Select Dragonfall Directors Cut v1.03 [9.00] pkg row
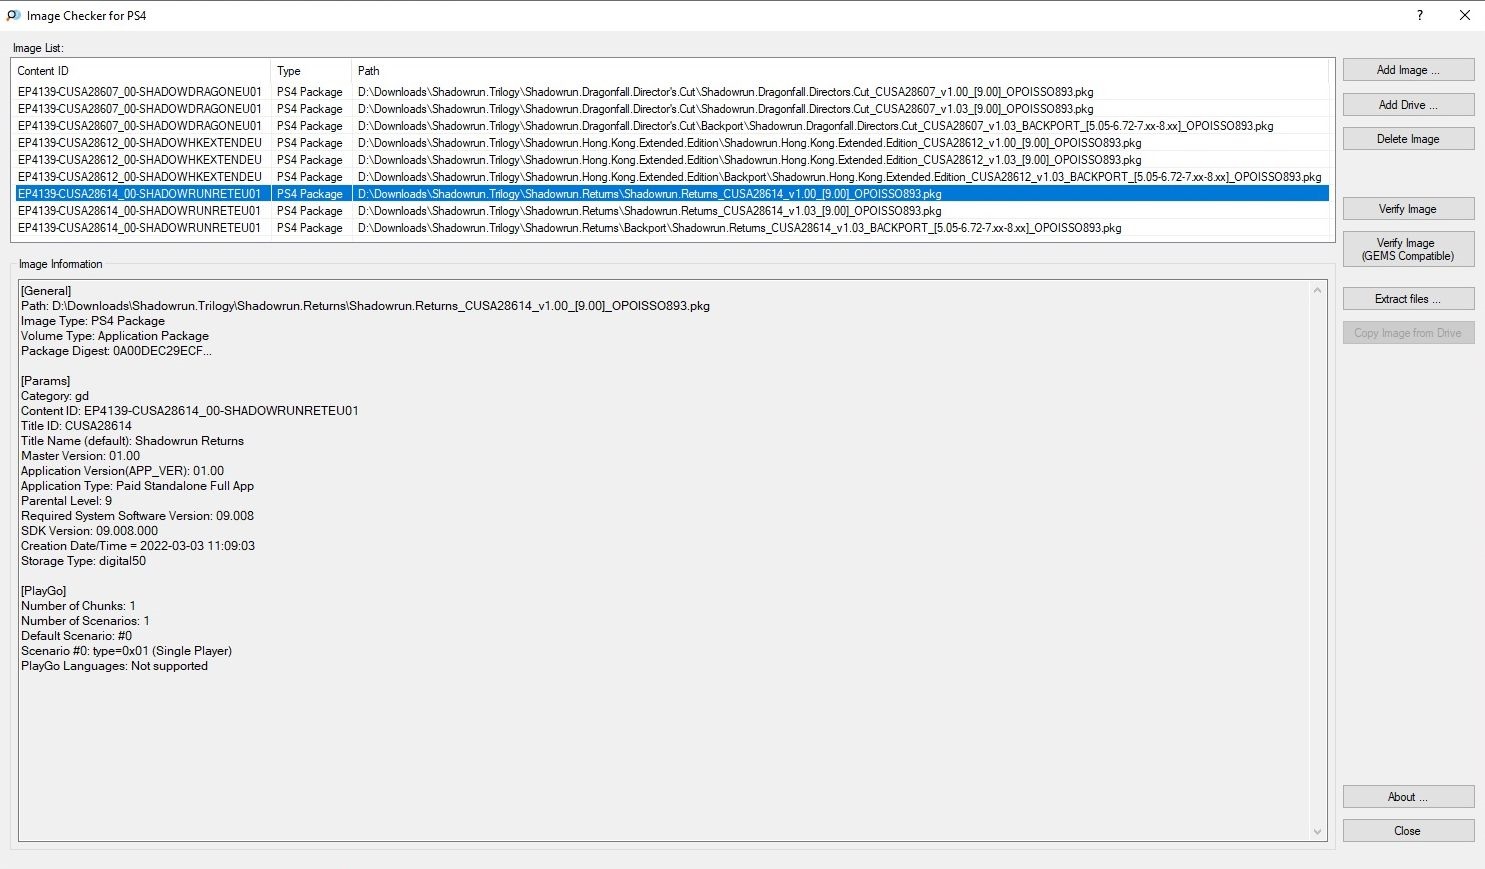Image resolution: width=1485 pixels, height=869 pixels. click(x=672, y=109)
